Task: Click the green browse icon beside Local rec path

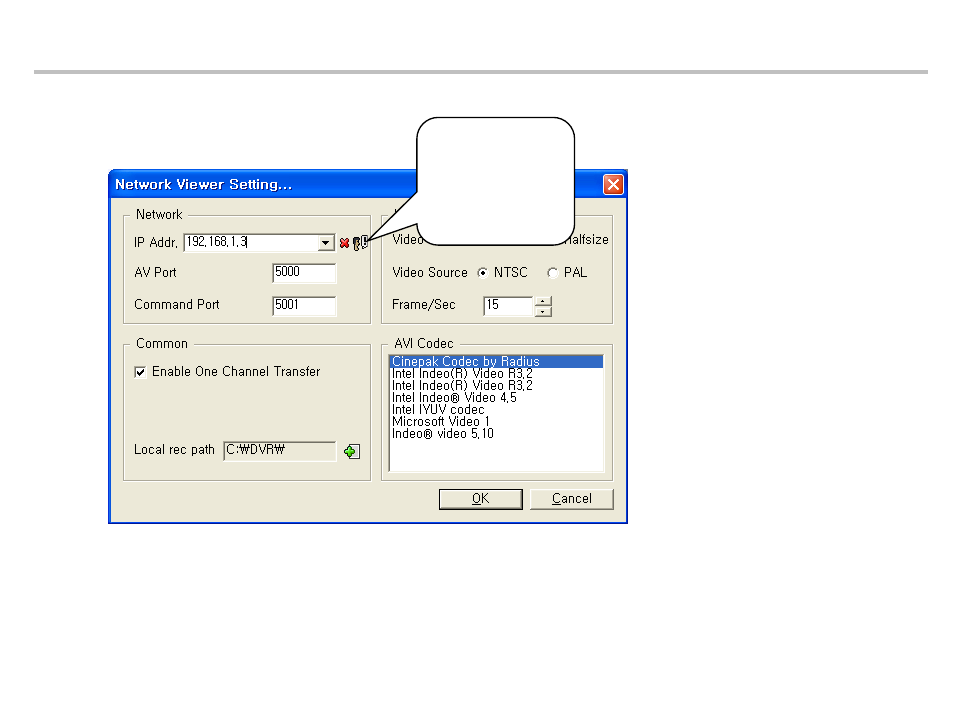Action: click(352, 451)
